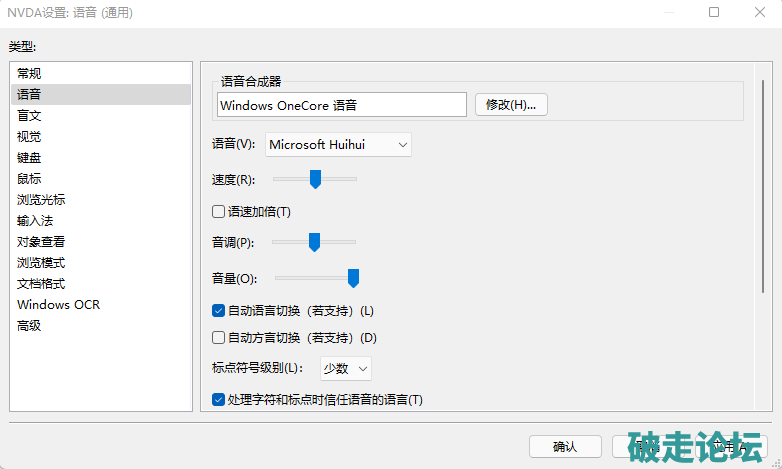Screen dimensions: 782x469
Task: Enable 自动方言切换 checkbox
Action: tap(219, 337)
